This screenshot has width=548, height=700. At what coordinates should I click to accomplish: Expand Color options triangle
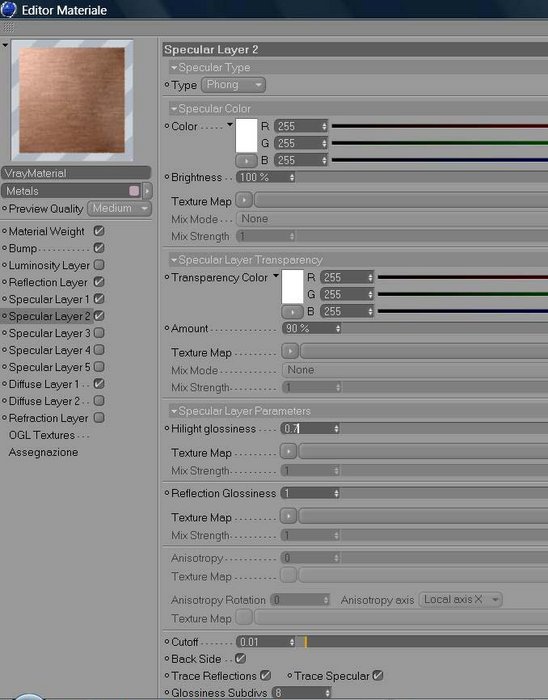click(230, 125)
